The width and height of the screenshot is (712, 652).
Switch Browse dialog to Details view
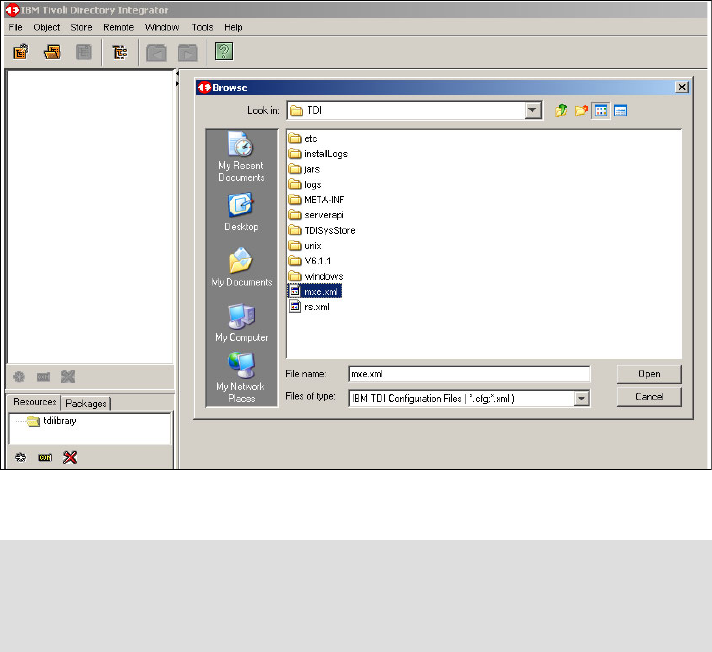coord(620,110)
